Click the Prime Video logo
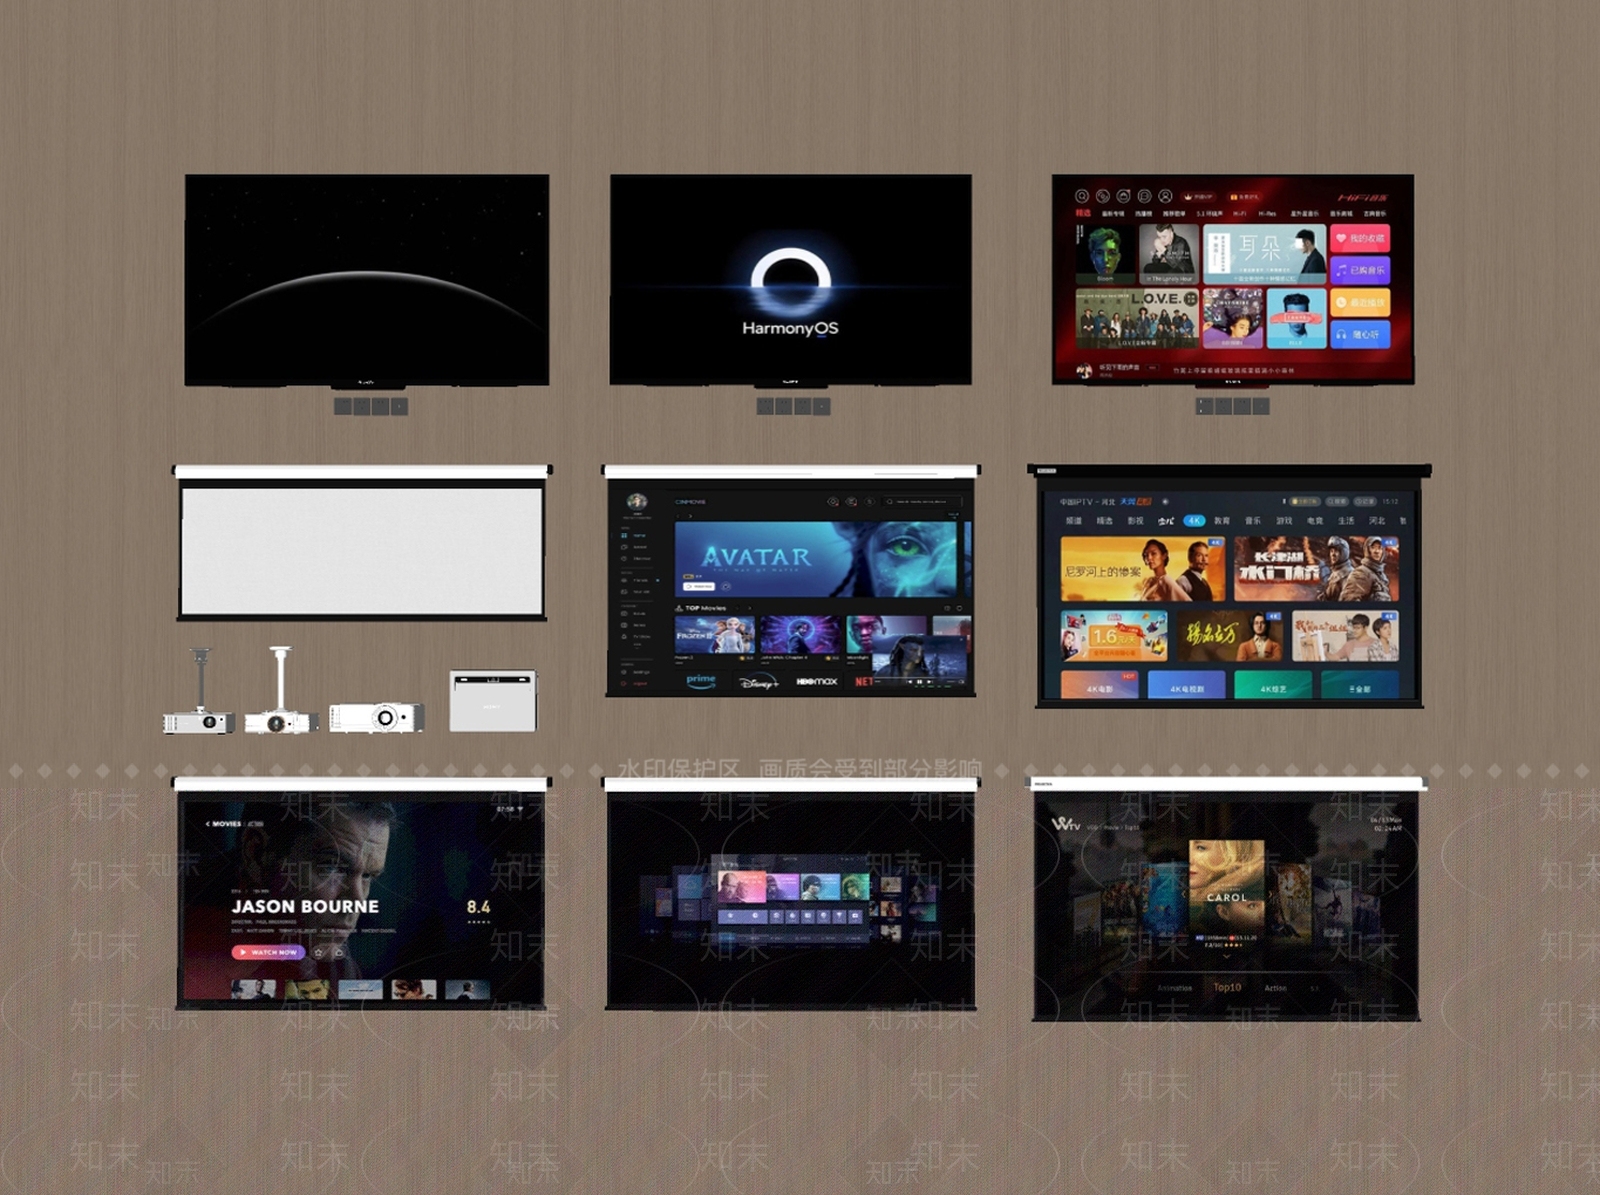This screenshot has width=1600, height=1195. (x=701, y=680)
